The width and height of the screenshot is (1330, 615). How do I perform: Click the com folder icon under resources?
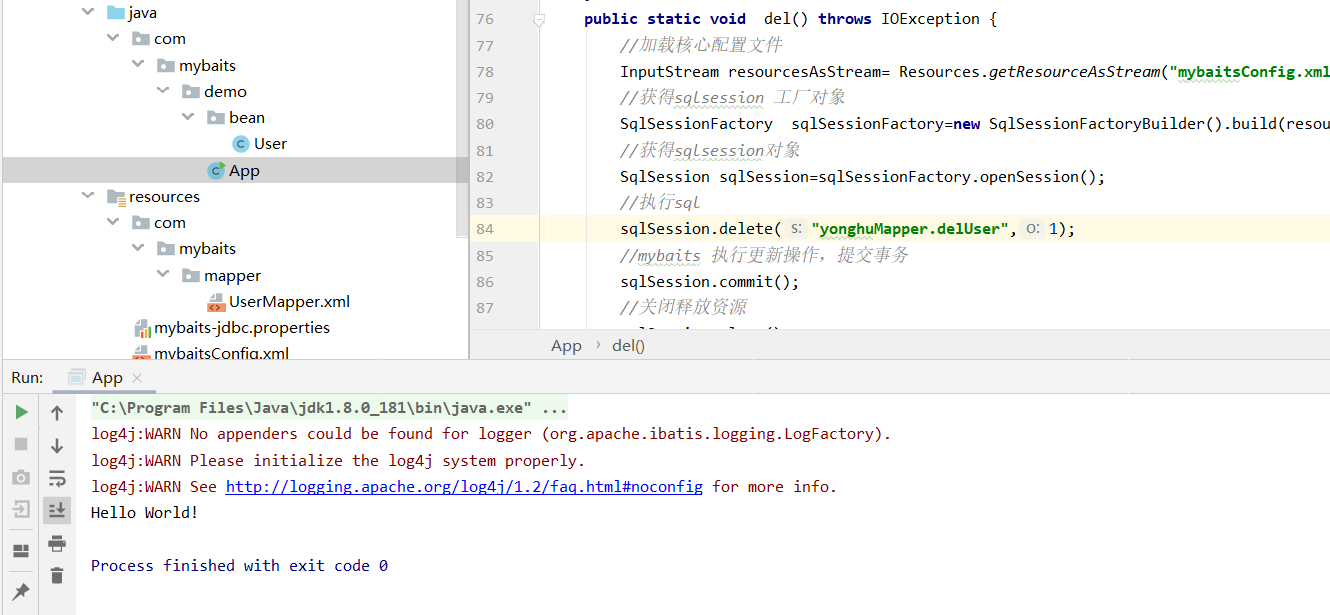coord(141,222)
